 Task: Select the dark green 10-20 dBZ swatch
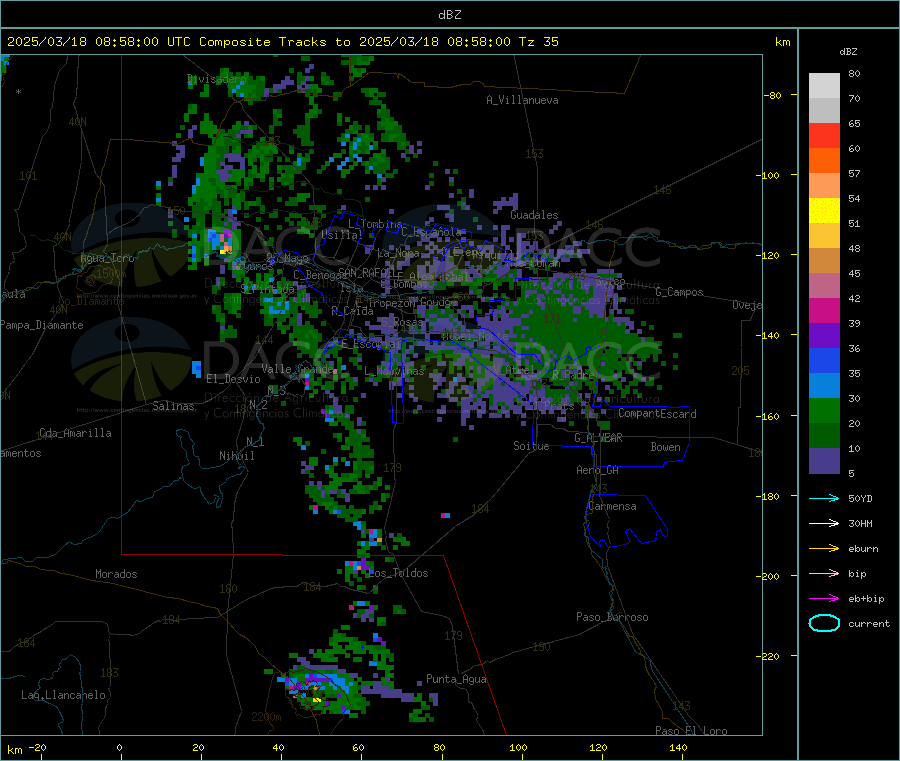824,435
